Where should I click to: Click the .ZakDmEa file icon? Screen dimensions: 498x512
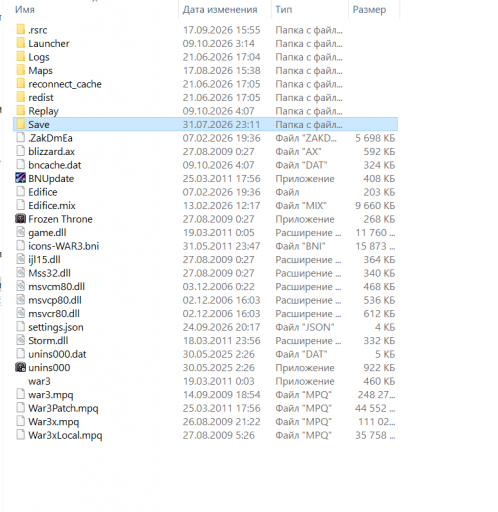(21, 137)
